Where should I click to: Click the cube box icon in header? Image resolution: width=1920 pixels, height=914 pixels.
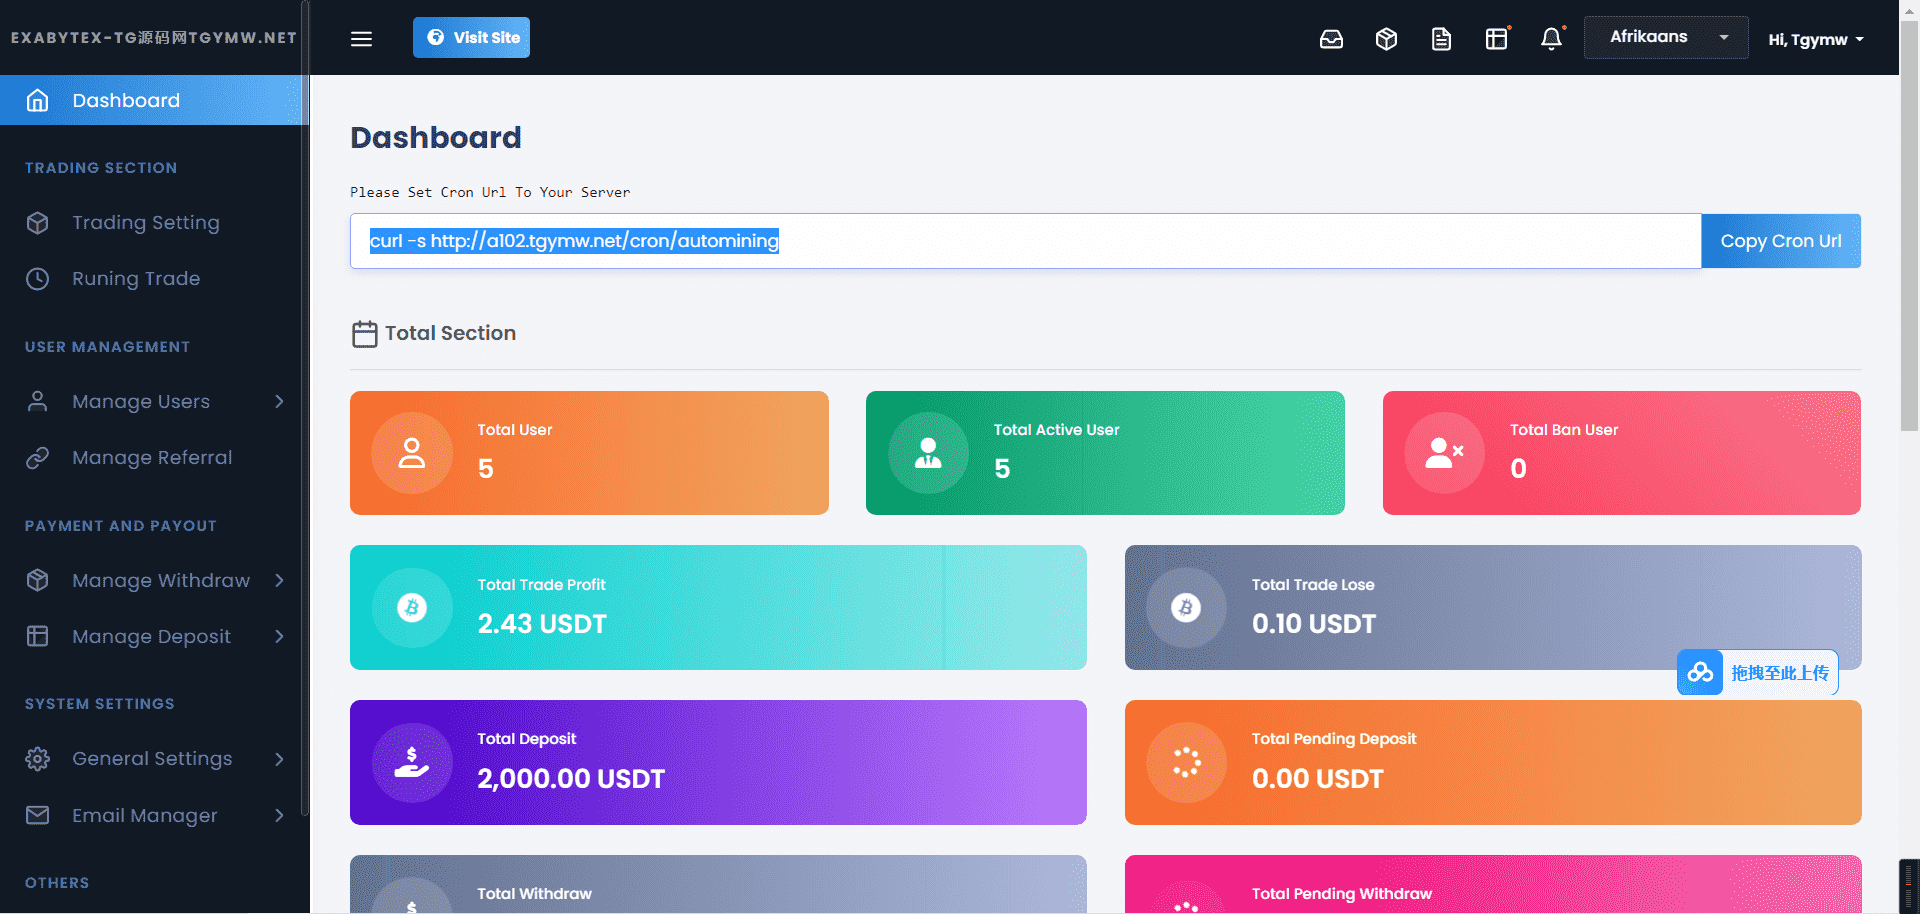coord(1386,39)
